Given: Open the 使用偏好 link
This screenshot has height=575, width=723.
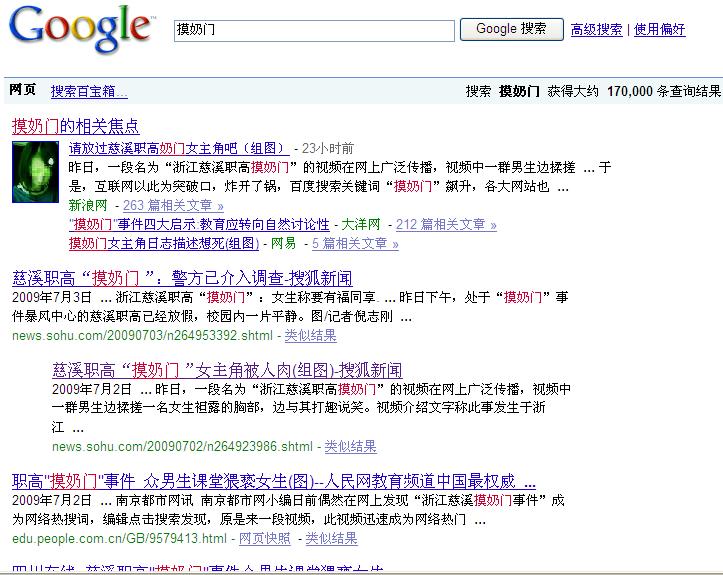Looking at the screenshot, I should tap(659, 30).
